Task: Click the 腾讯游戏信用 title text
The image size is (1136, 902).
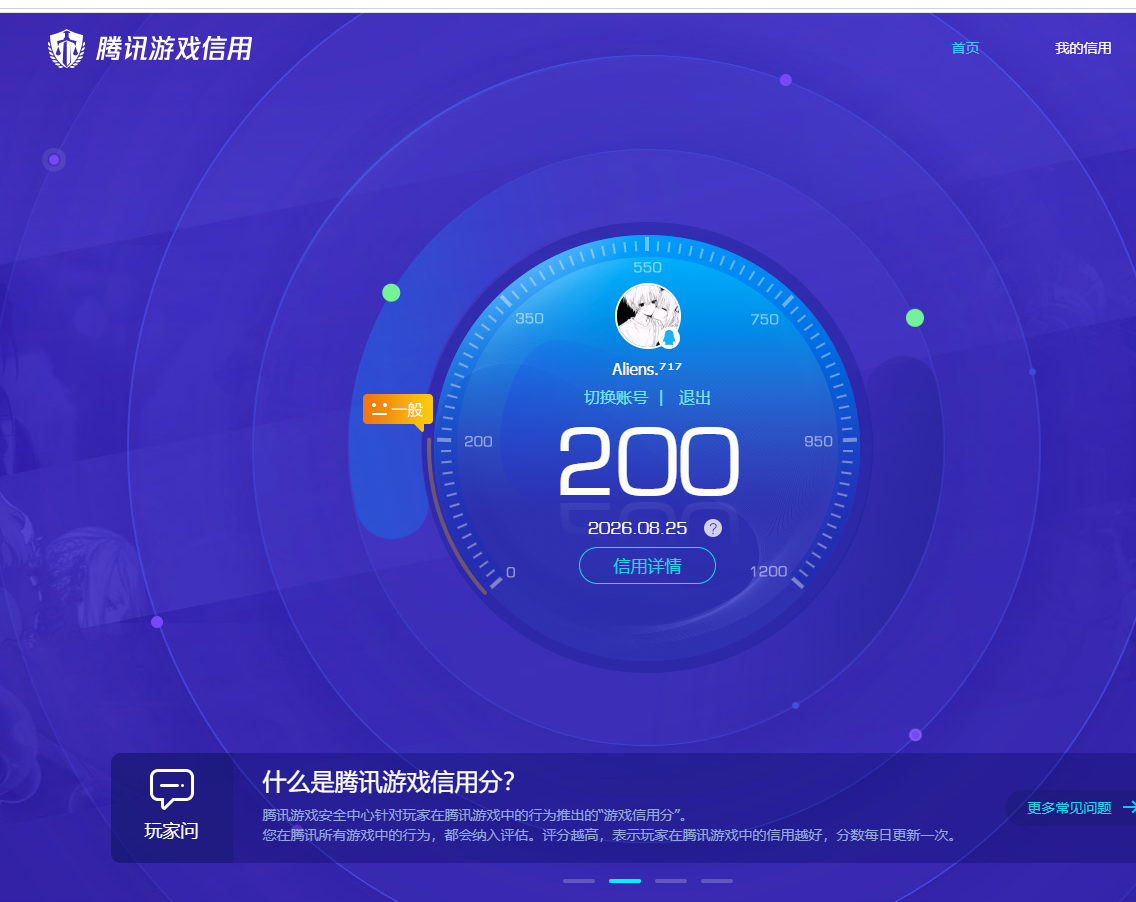Action: pyautogui.click(x=174, y=49)
